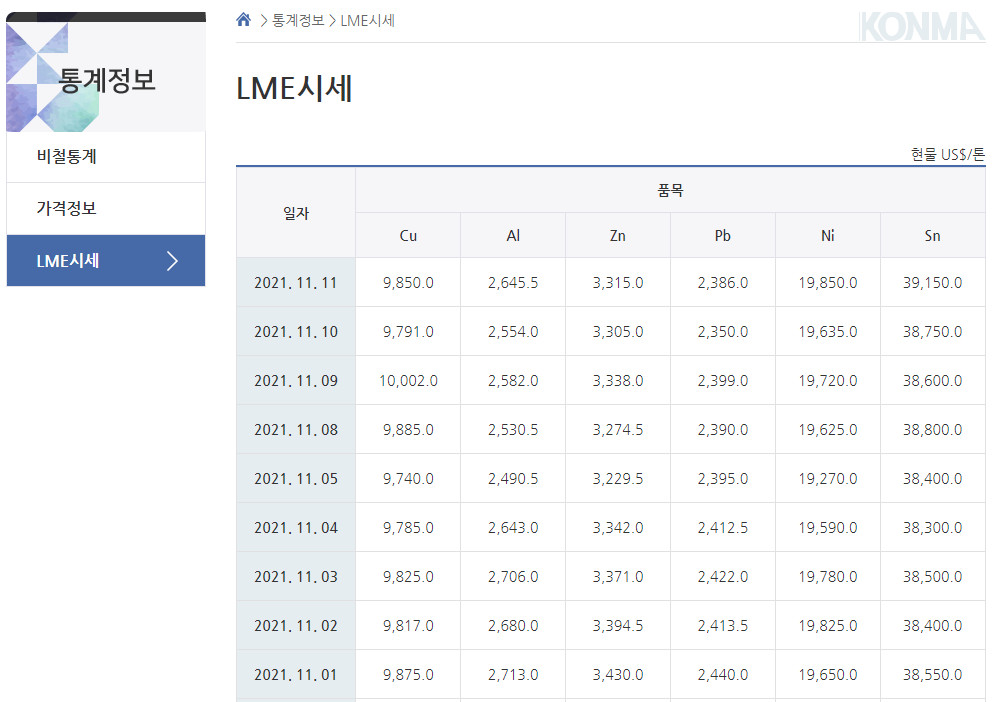Select date cell 2021. 11. 04
The image size is (998, 702).
(296, 528)
